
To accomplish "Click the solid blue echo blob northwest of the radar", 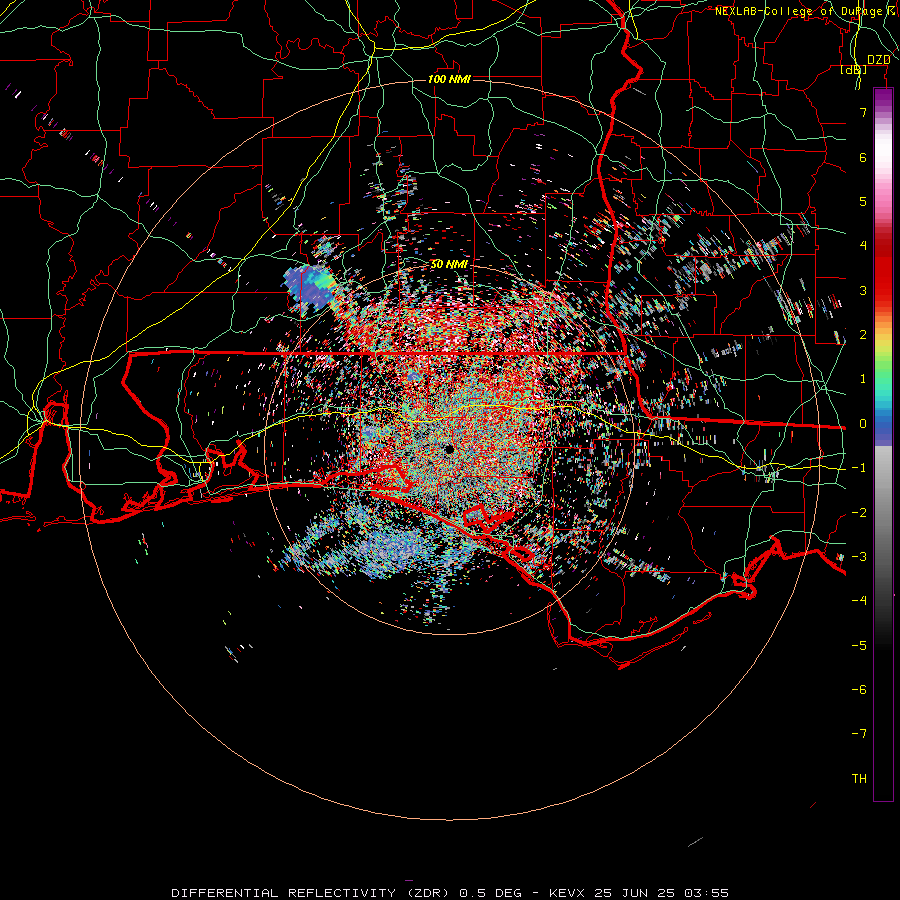I will [x=310, y=287].
